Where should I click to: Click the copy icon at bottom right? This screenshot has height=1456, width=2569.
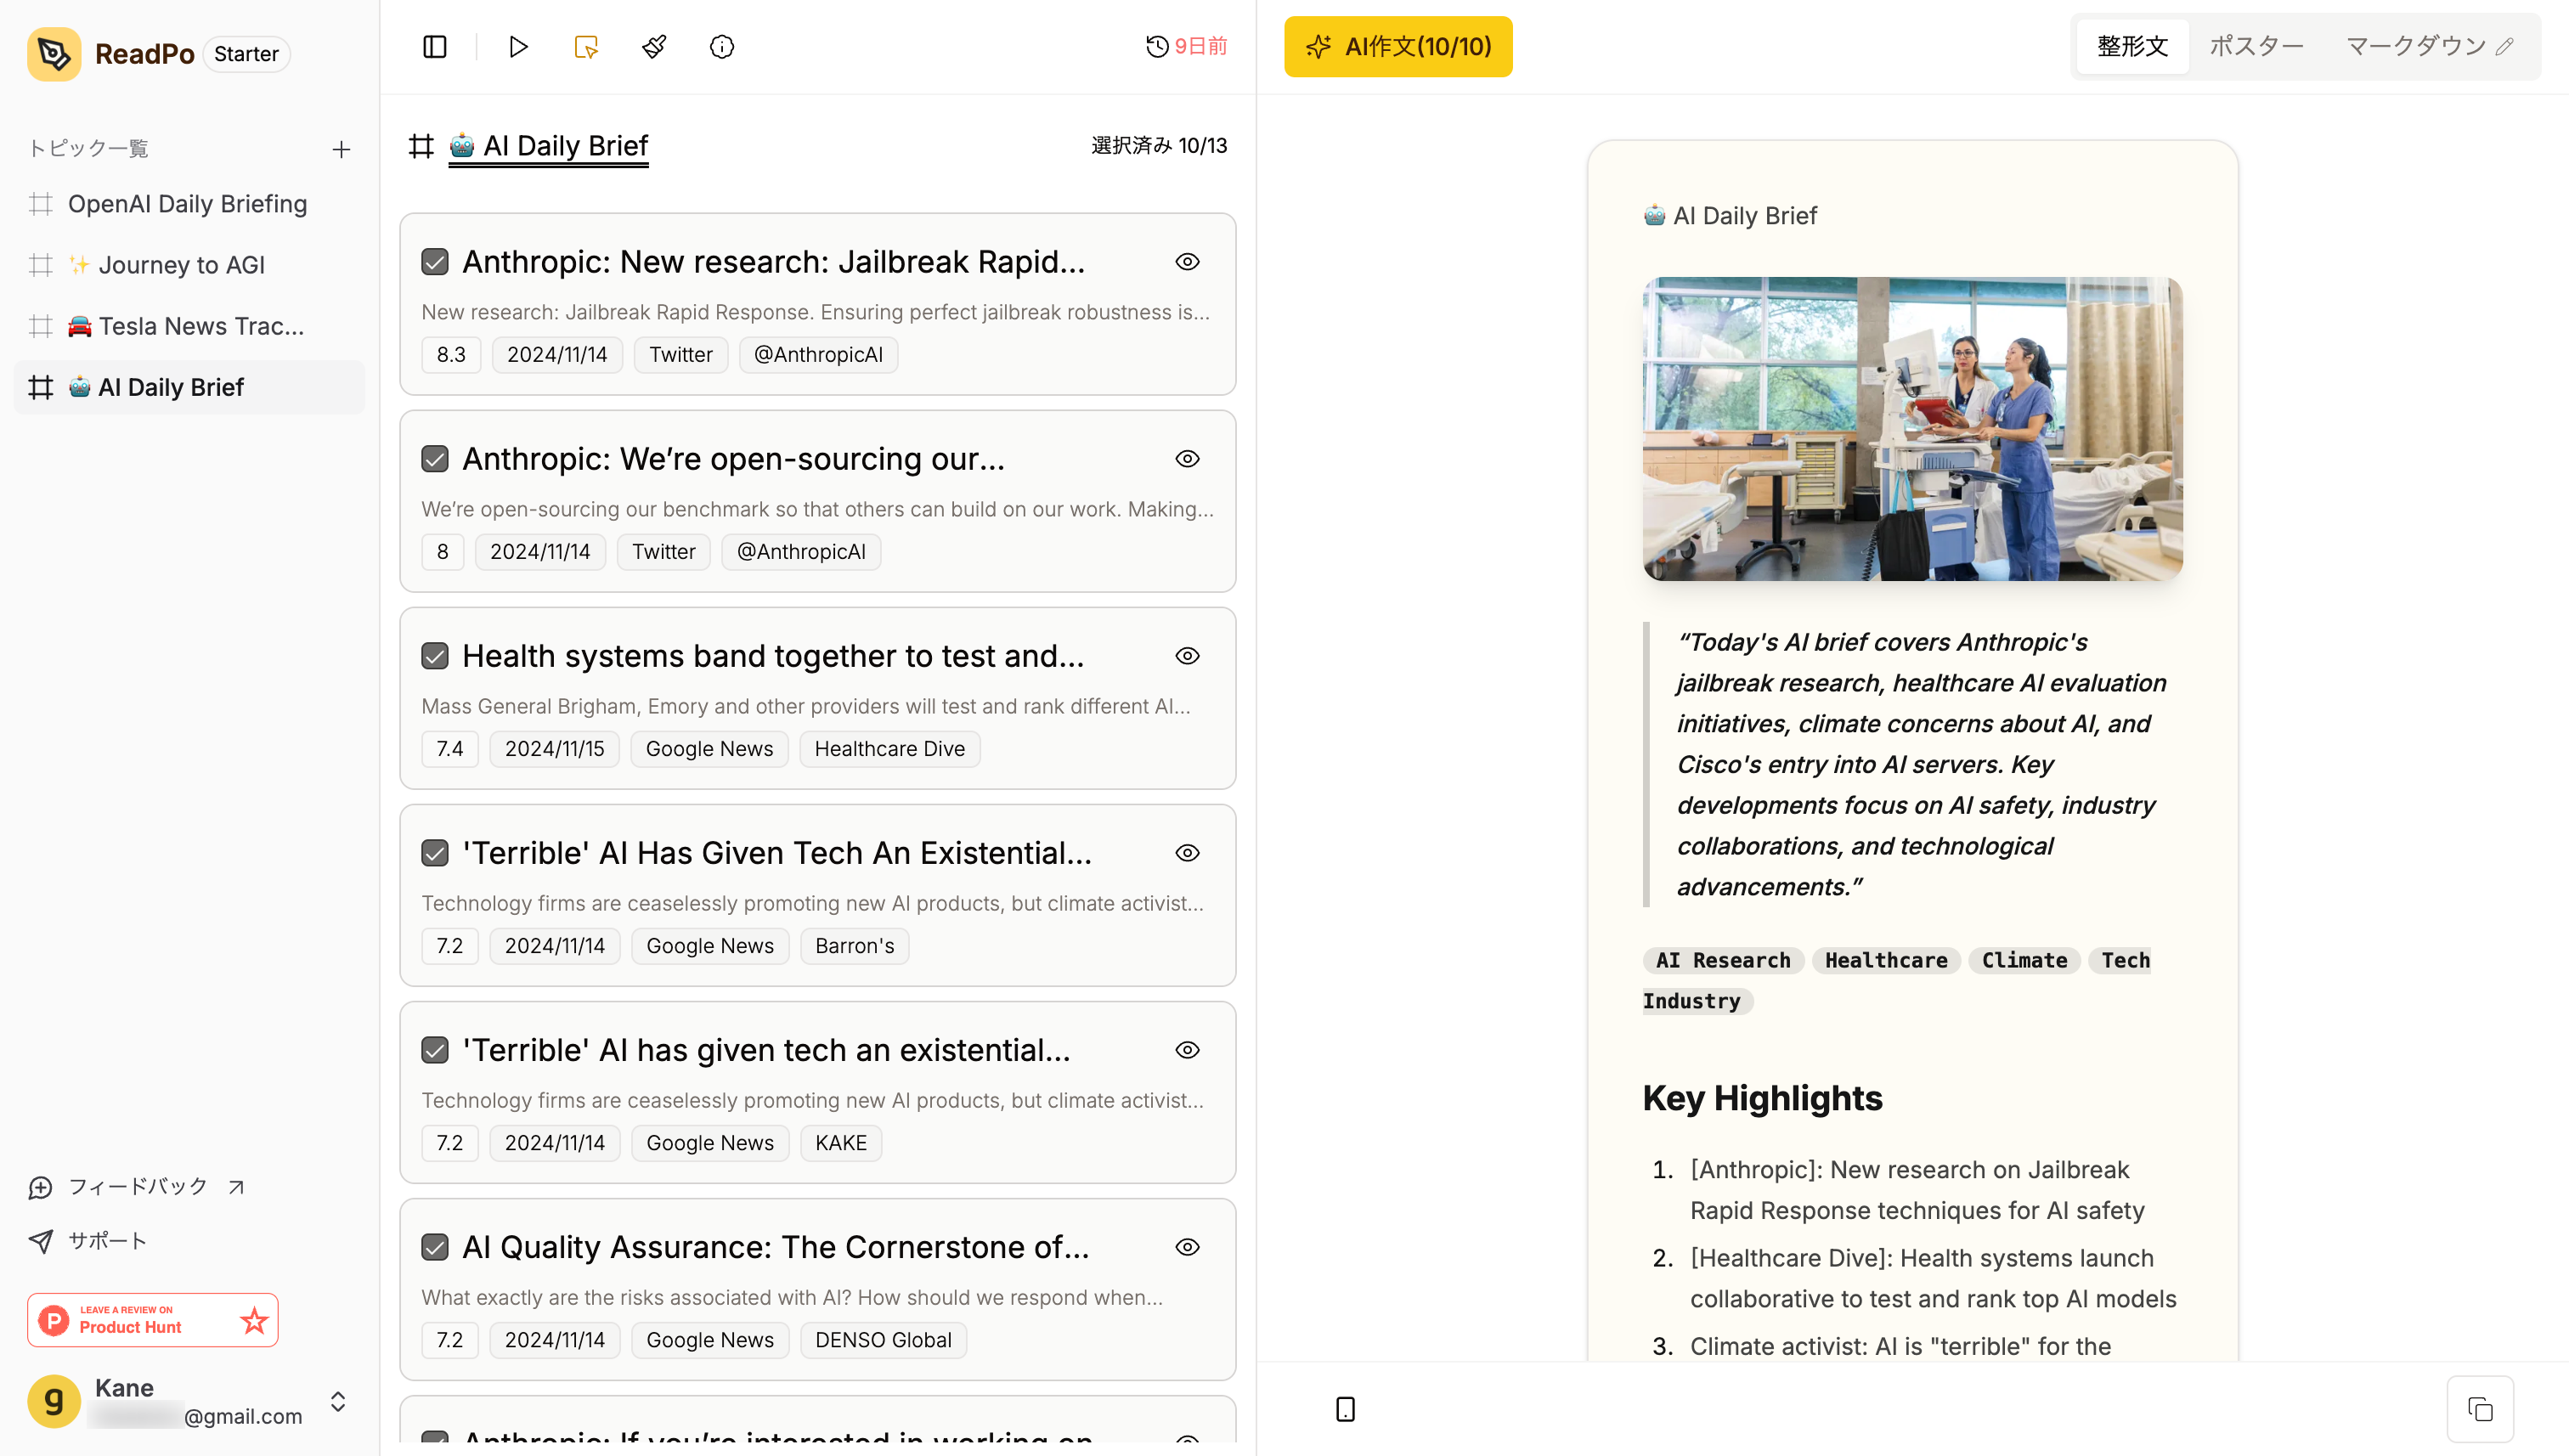(2480, 1409)
